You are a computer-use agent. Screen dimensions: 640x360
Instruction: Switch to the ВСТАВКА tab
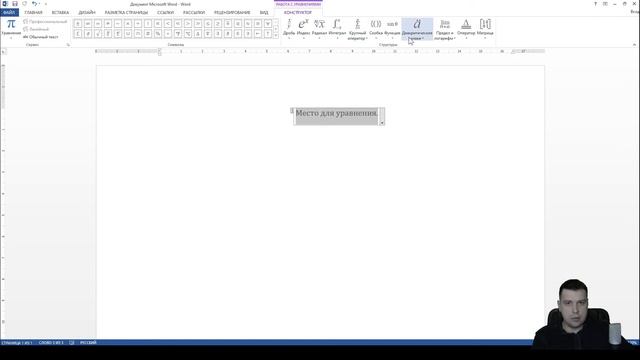60,13
